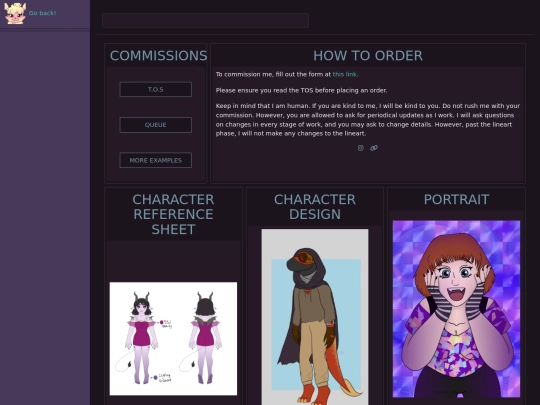Click the chibi avatar icon in the sidebar
The image size is (540, 405).
pyautogui.click(x=15, y=13)
